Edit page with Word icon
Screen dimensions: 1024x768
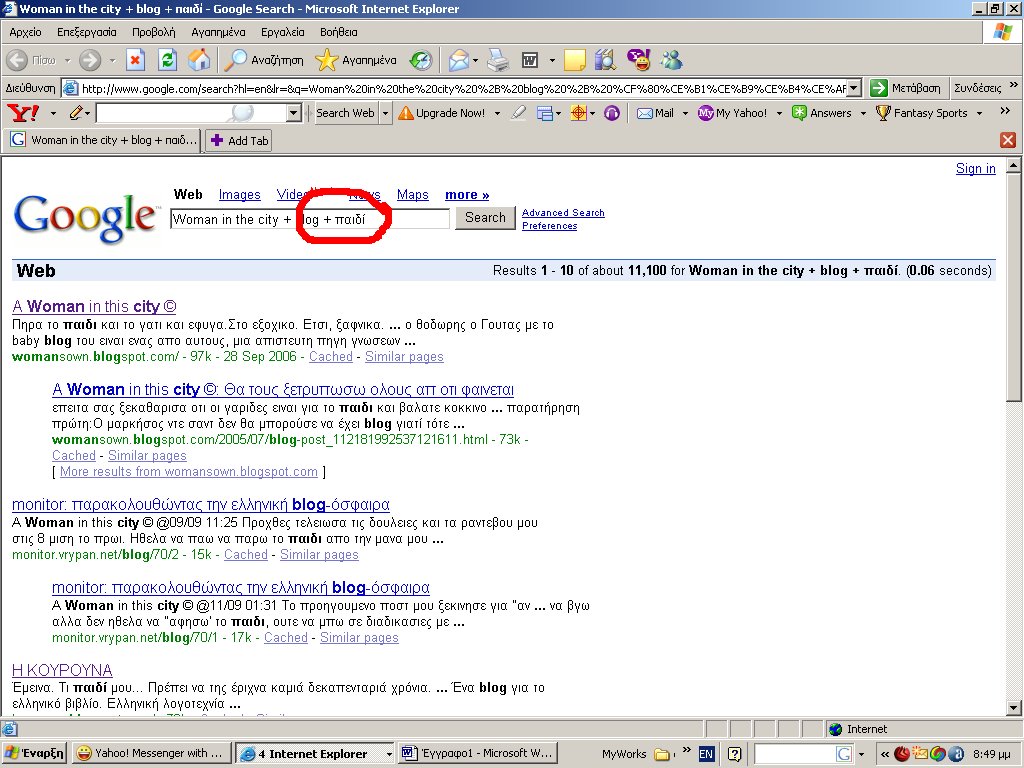pos(530,61)
